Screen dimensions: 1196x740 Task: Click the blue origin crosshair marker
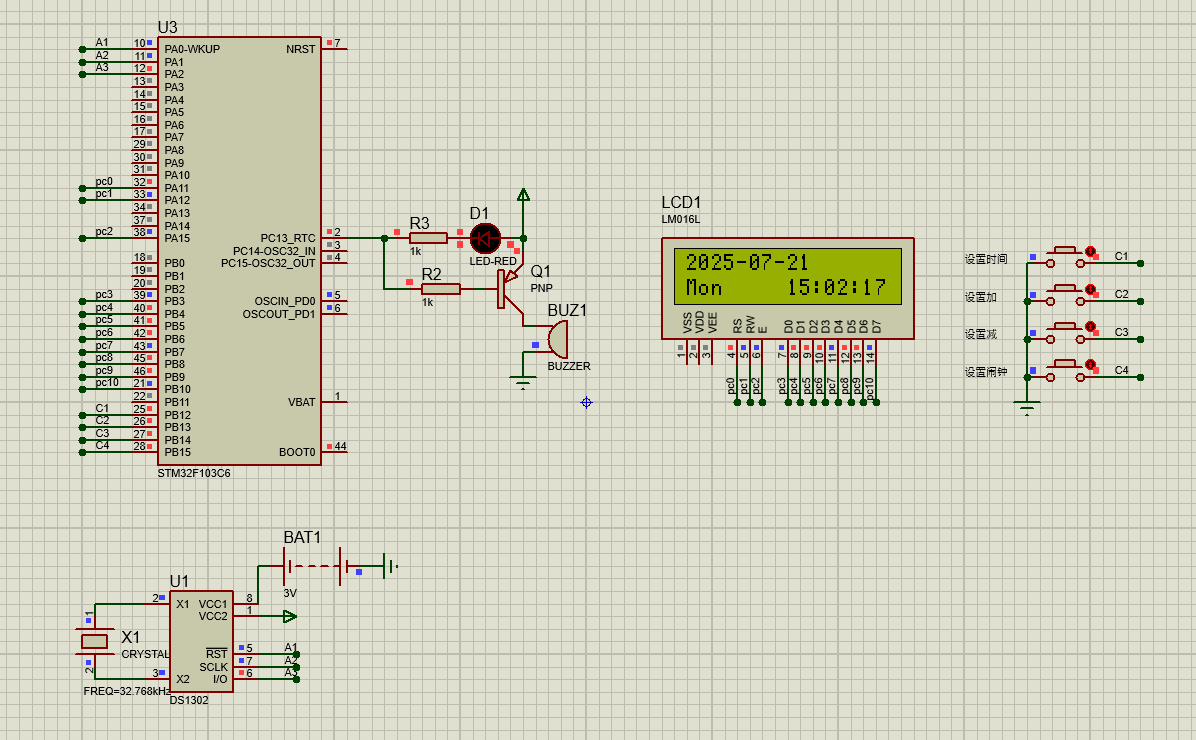click(x=586, y=402)
